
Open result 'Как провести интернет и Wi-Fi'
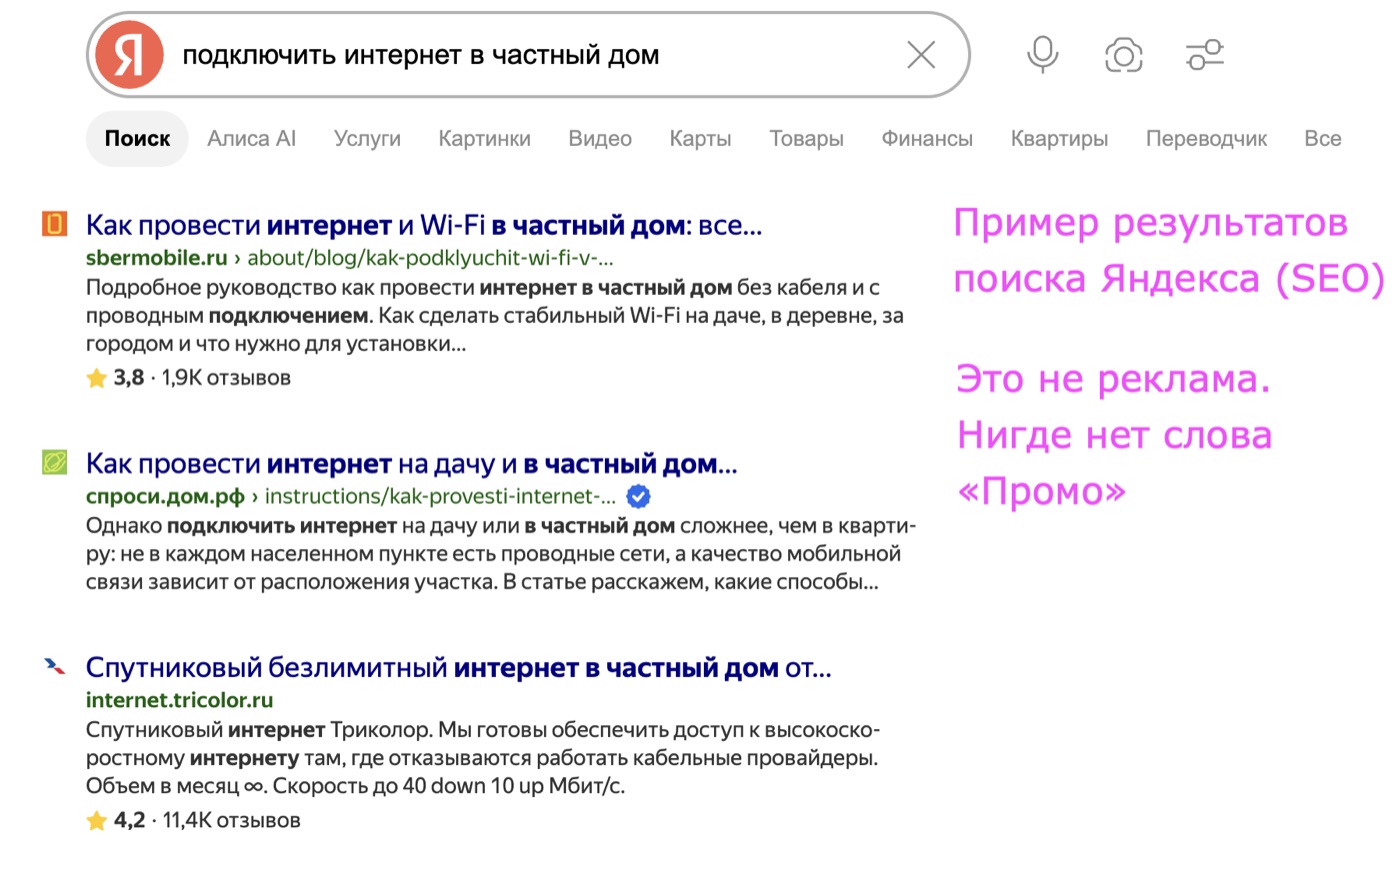[x=424, y=225]
